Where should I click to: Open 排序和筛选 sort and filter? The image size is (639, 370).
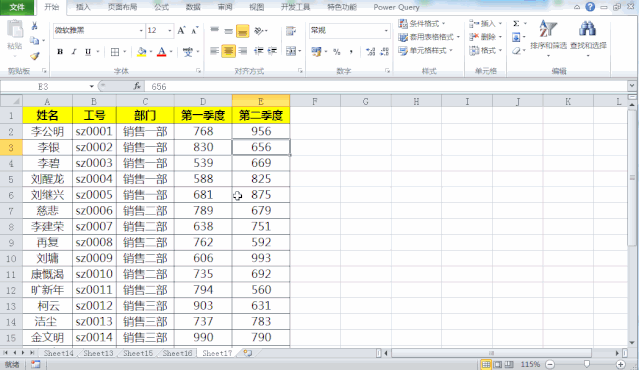pyautogui.click(x=549, y=39)
